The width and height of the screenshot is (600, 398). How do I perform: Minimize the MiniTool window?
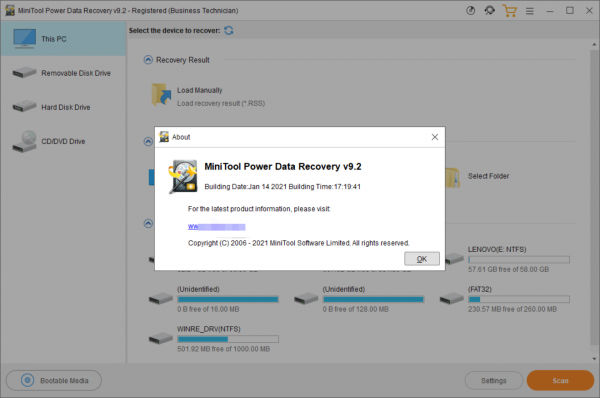point(550,11)
